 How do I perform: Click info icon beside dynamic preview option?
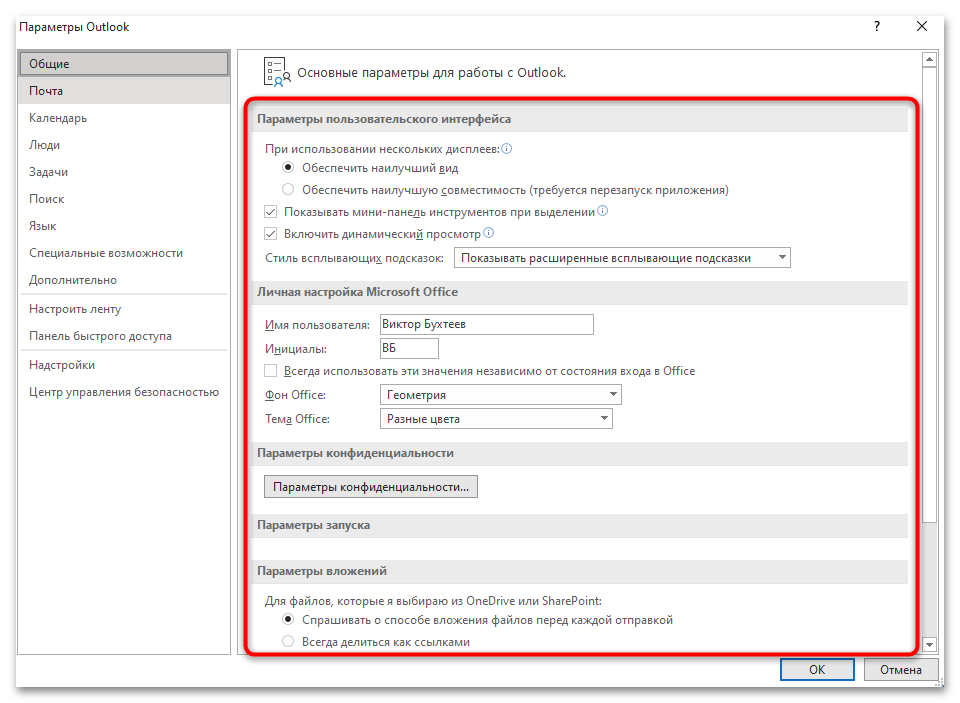489,234
